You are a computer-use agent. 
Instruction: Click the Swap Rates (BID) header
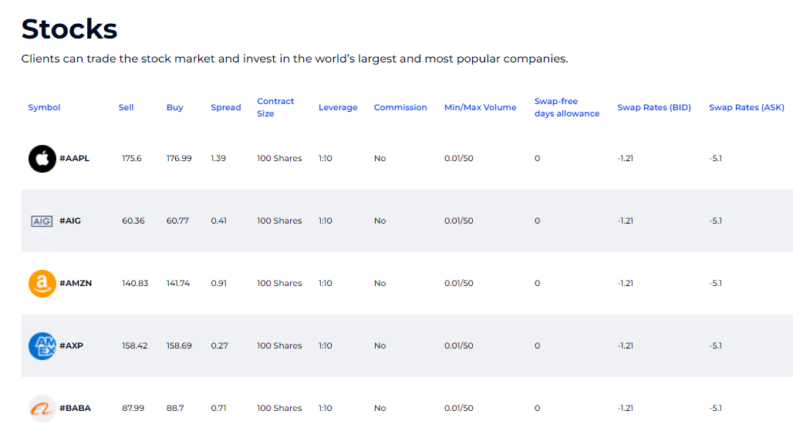[654, 107]
